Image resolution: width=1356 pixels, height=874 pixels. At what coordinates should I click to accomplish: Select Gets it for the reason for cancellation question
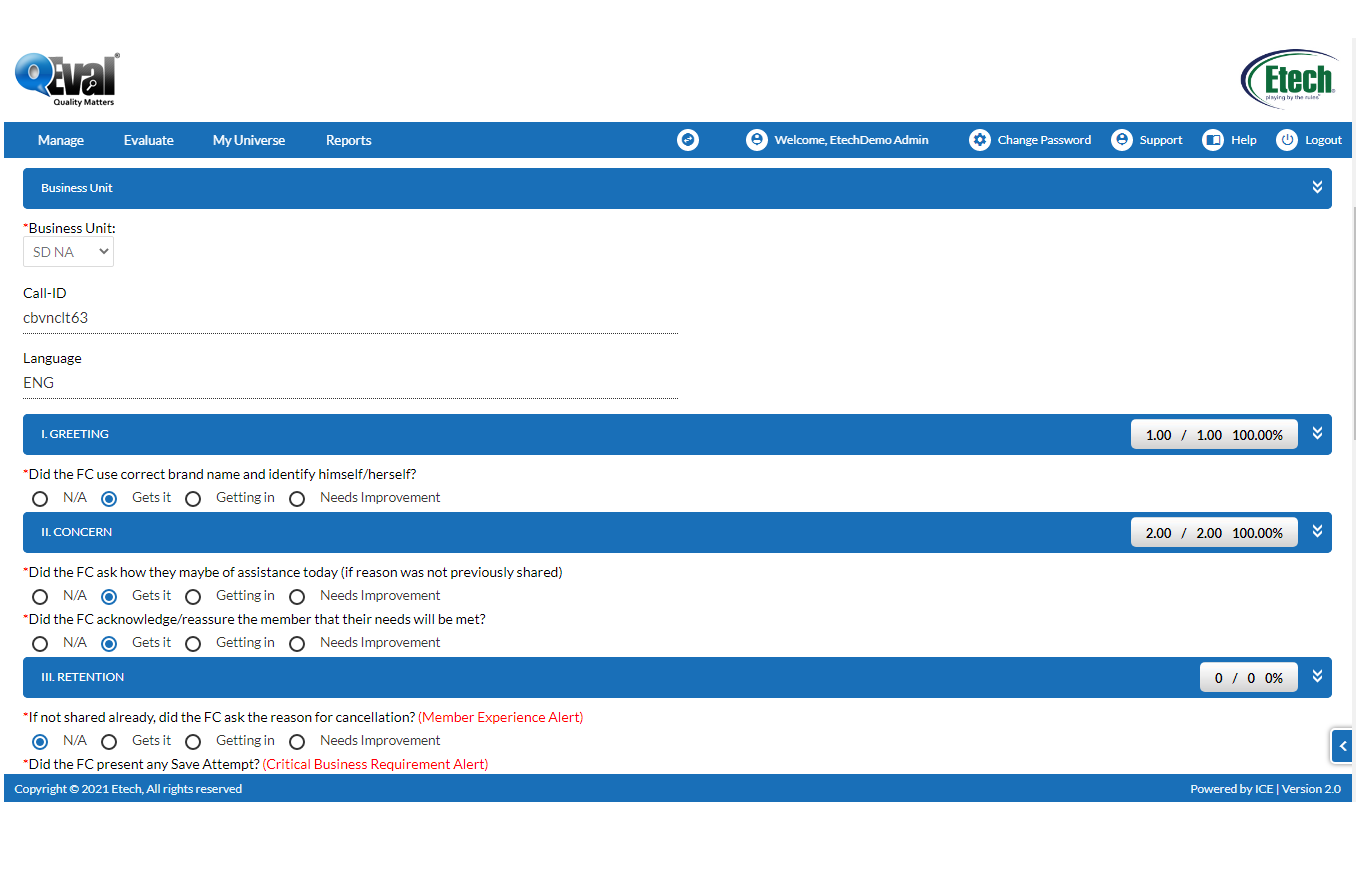[109, 741]
